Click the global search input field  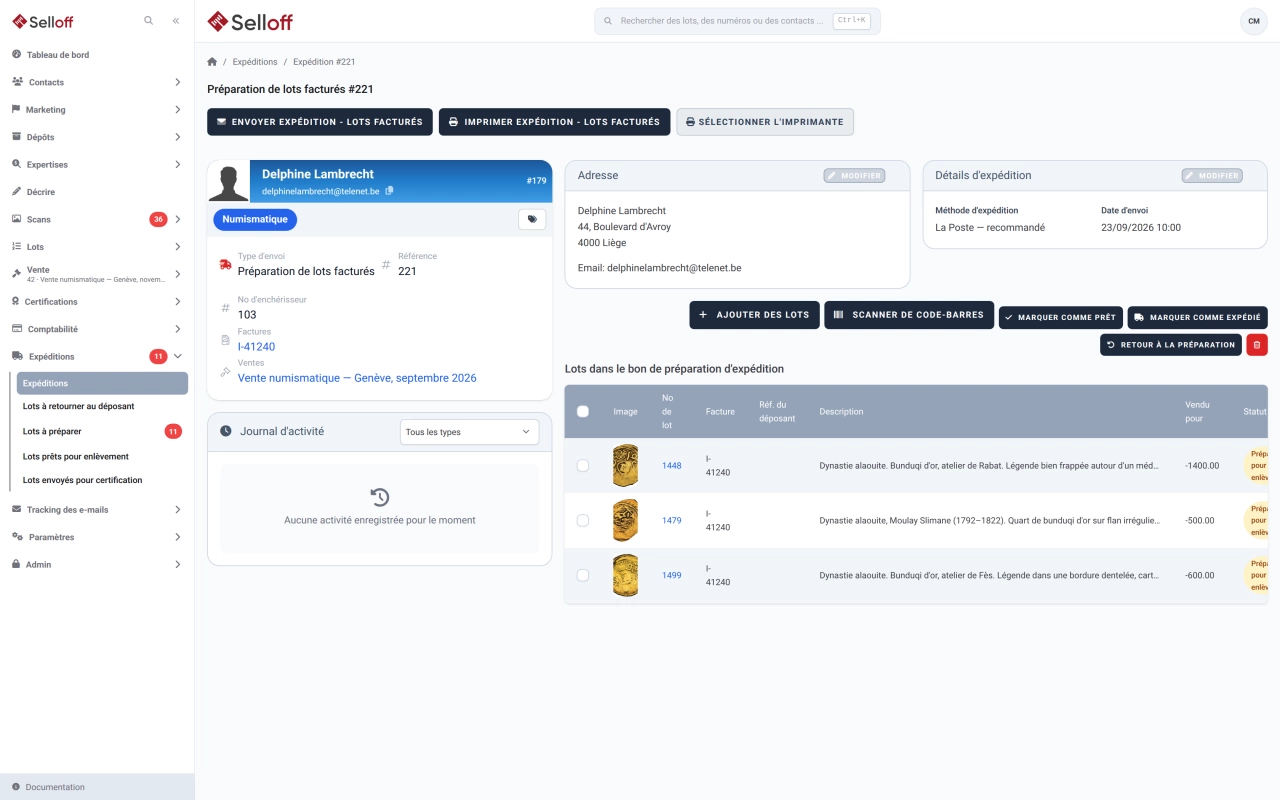pos(737,21)
